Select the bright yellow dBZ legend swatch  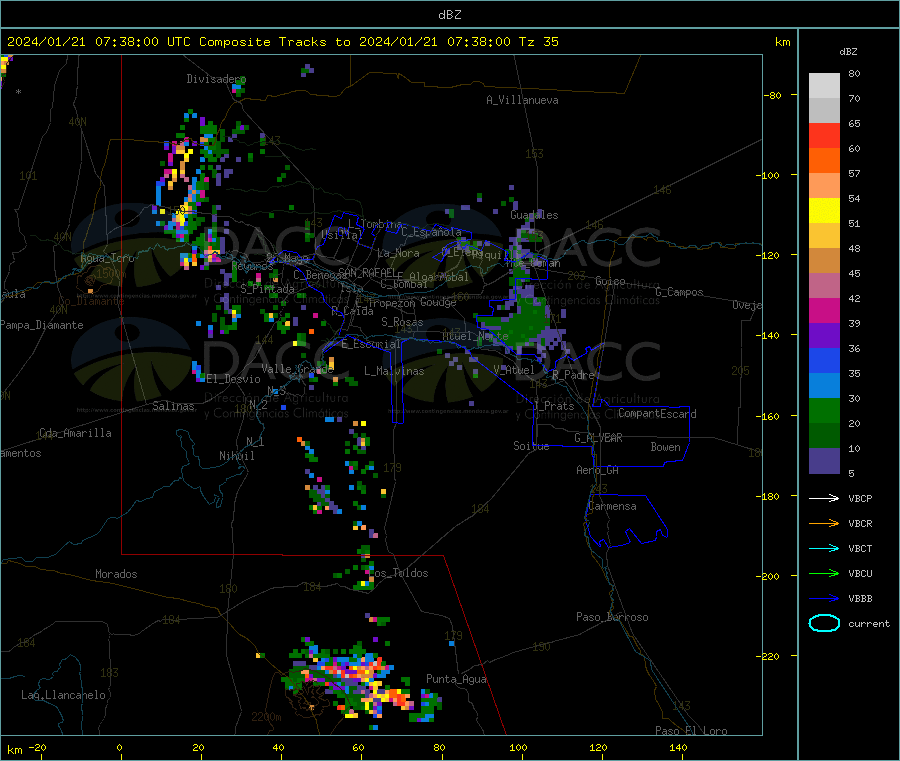click(x=824, y=210)
